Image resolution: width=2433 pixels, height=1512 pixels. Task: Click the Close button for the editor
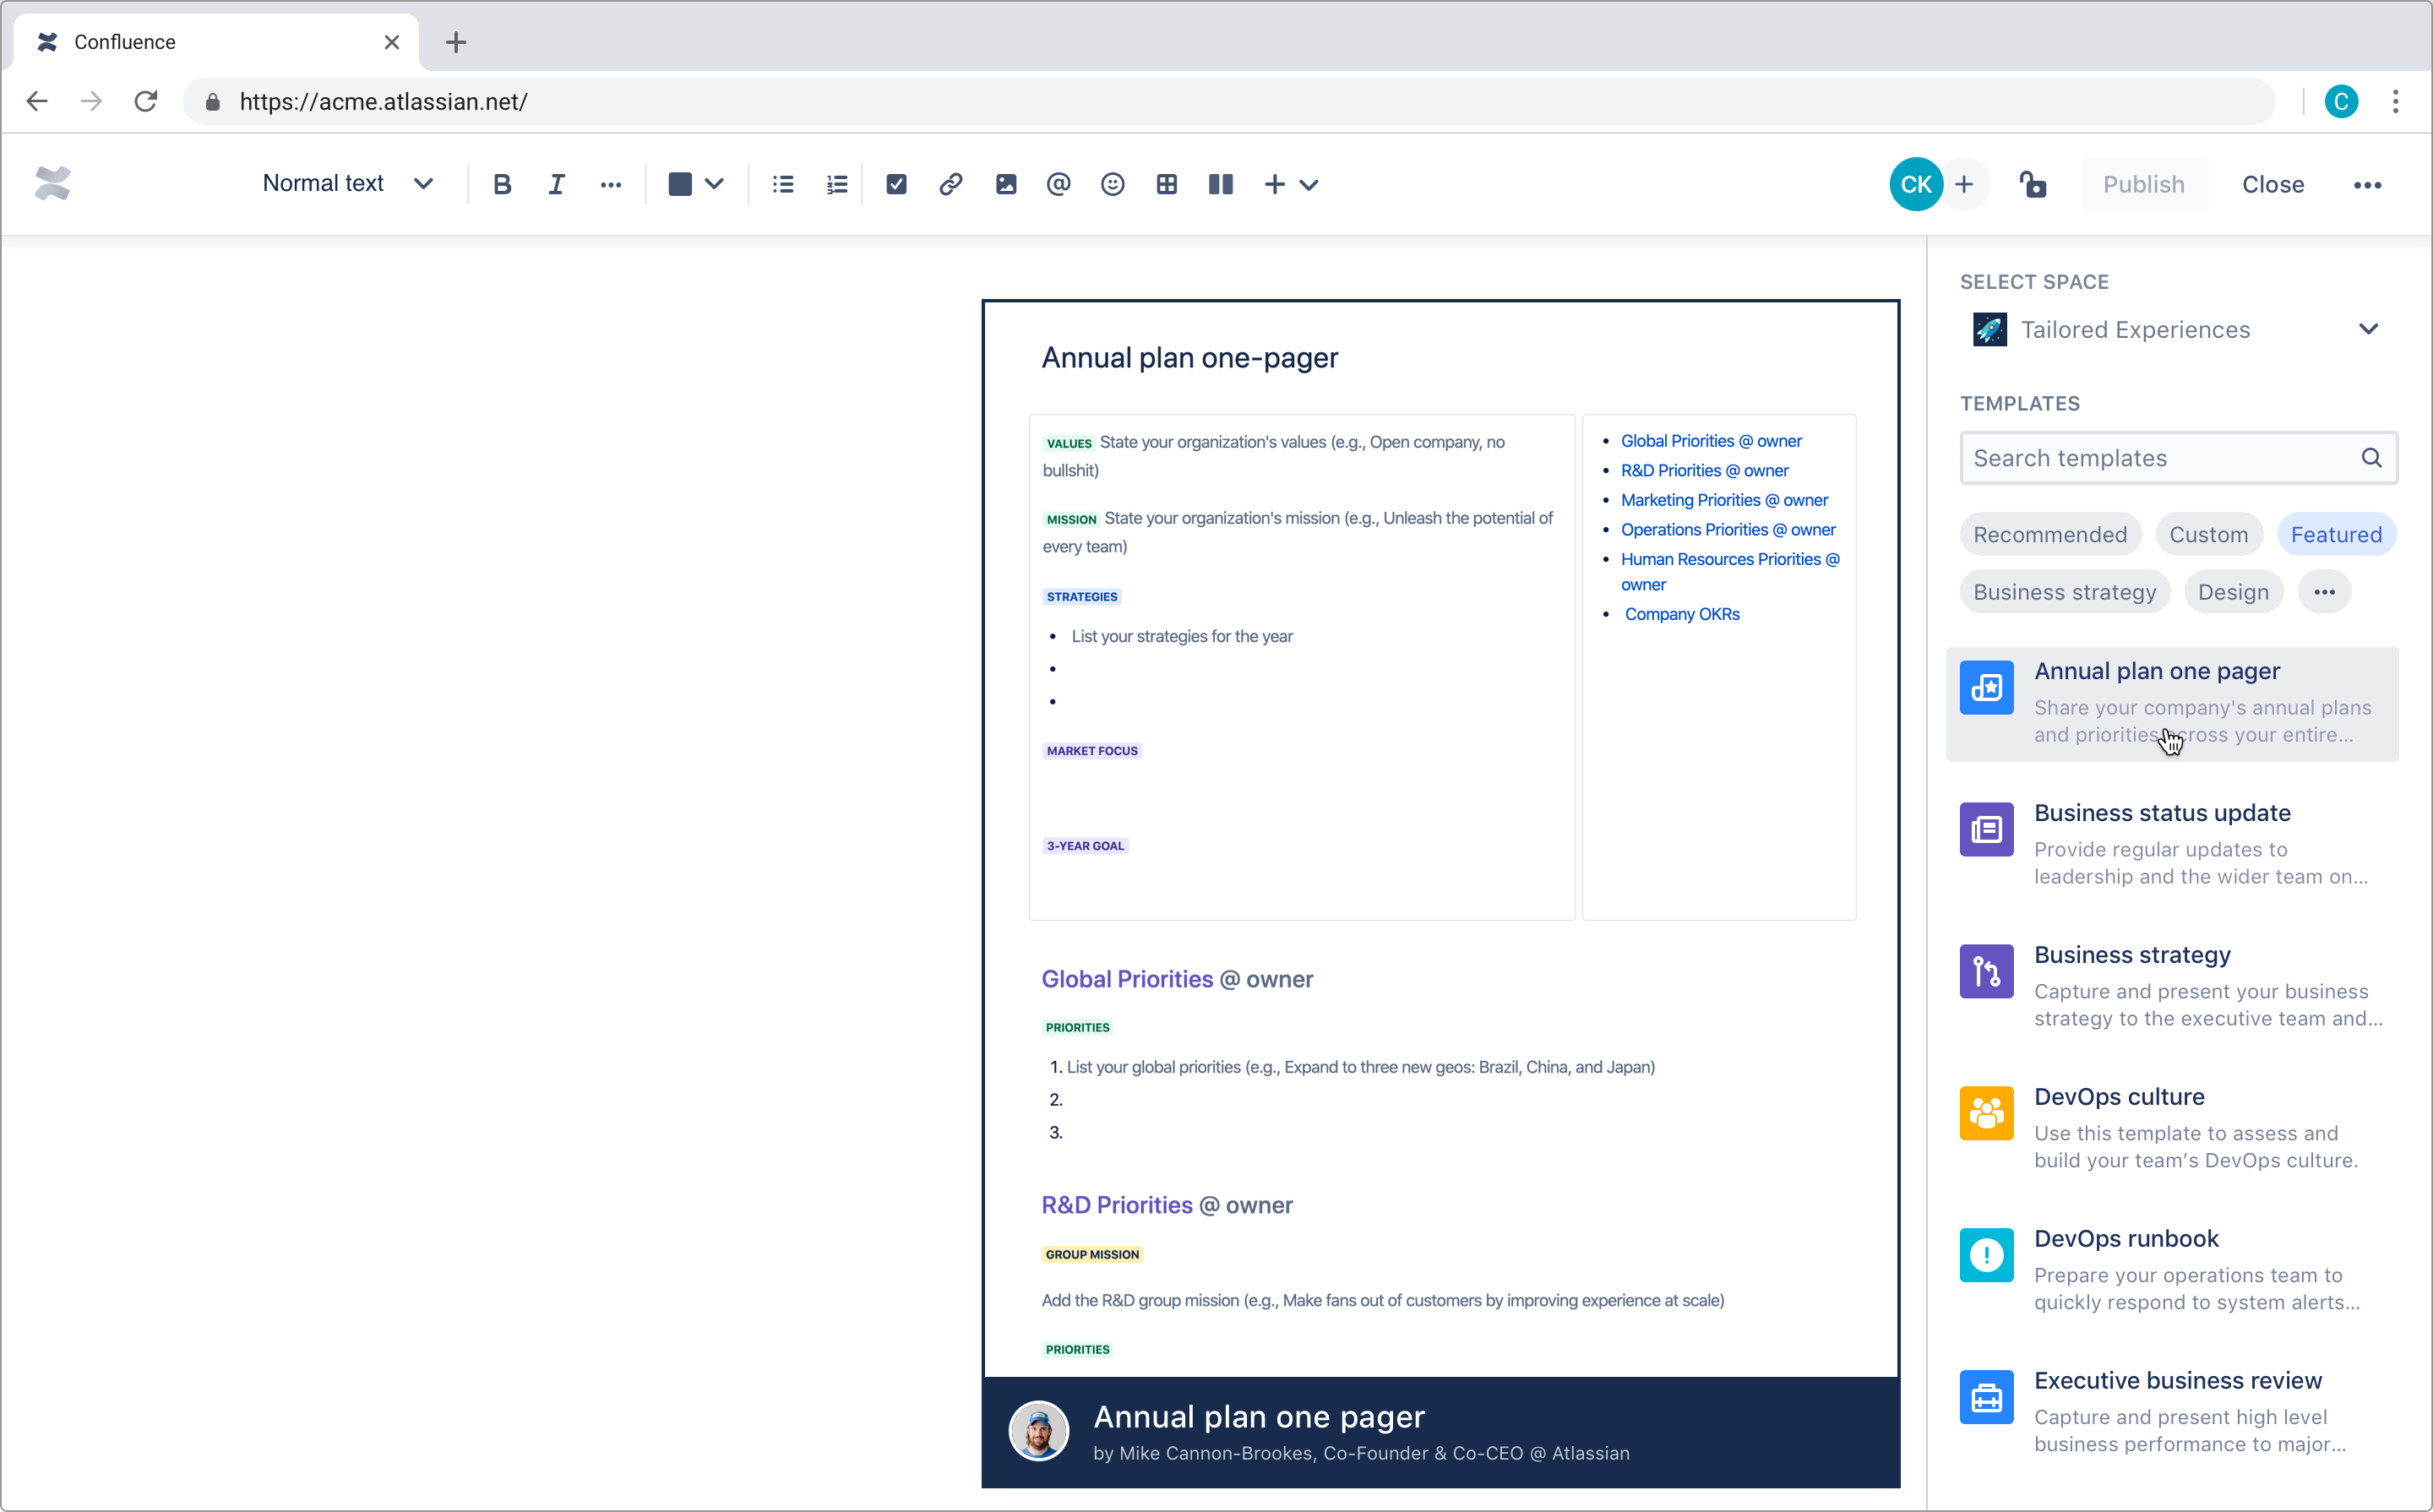pos(2274,183)
